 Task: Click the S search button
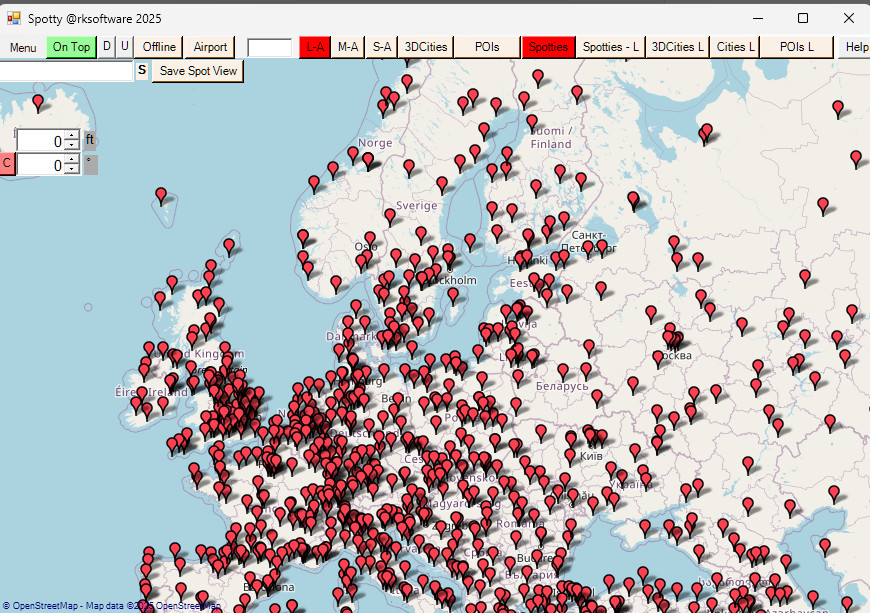click(x=141, y=71)
